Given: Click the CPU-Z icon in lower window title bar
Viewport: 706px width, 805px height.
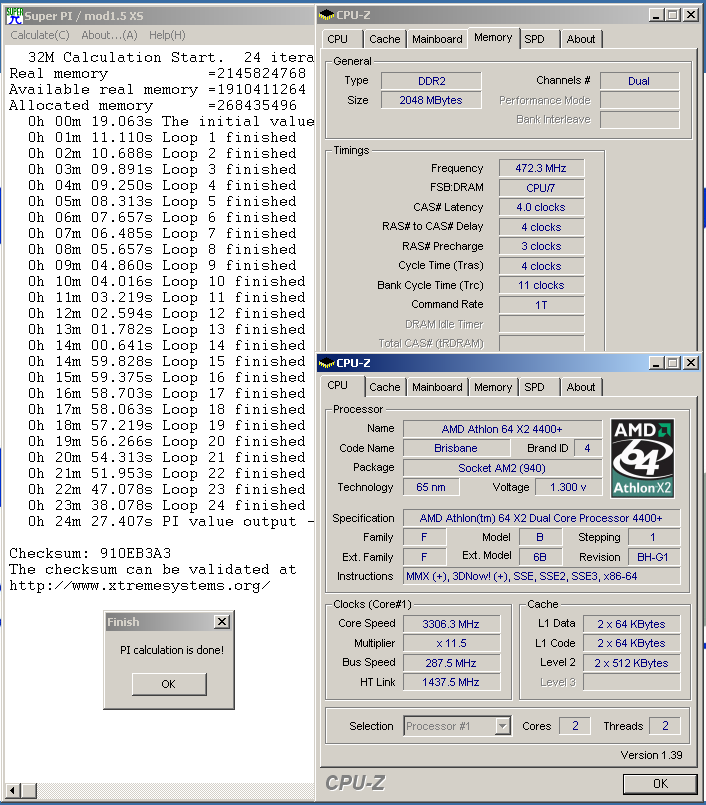Looking at the screenshot, I should point(326,363).
